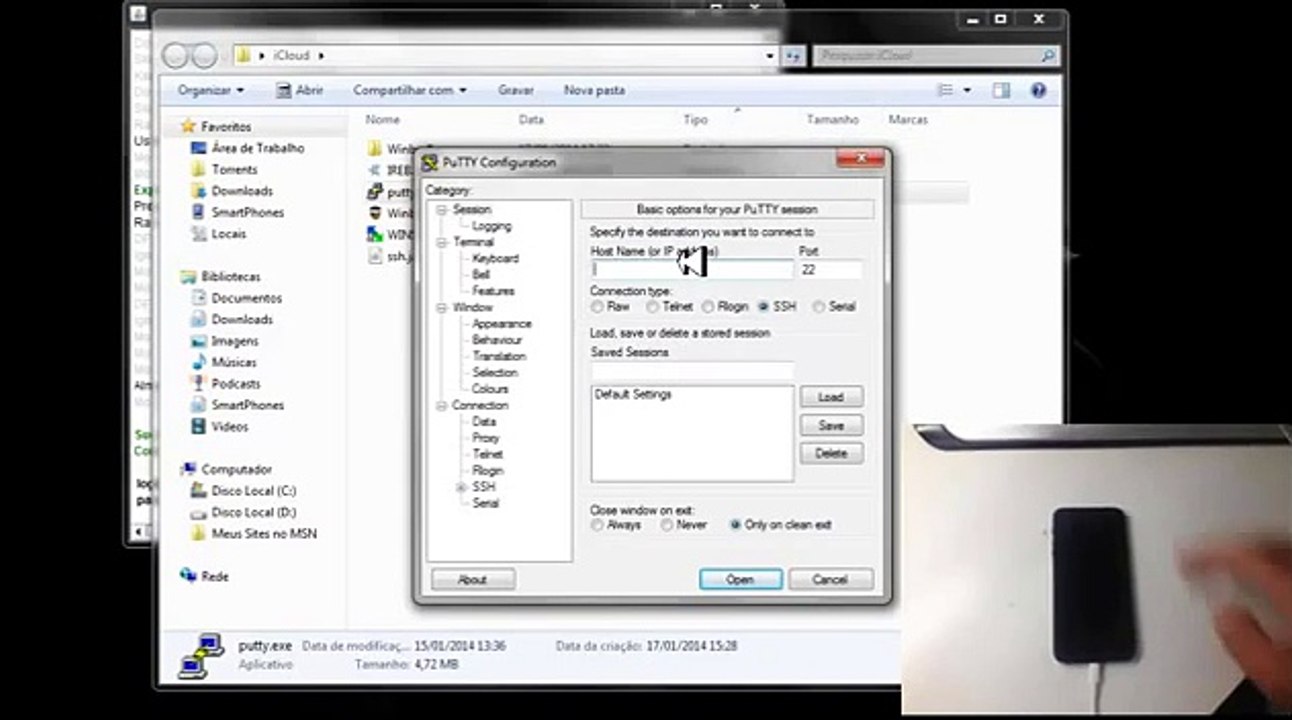Collapse the Window category tree node

(441, 308)
